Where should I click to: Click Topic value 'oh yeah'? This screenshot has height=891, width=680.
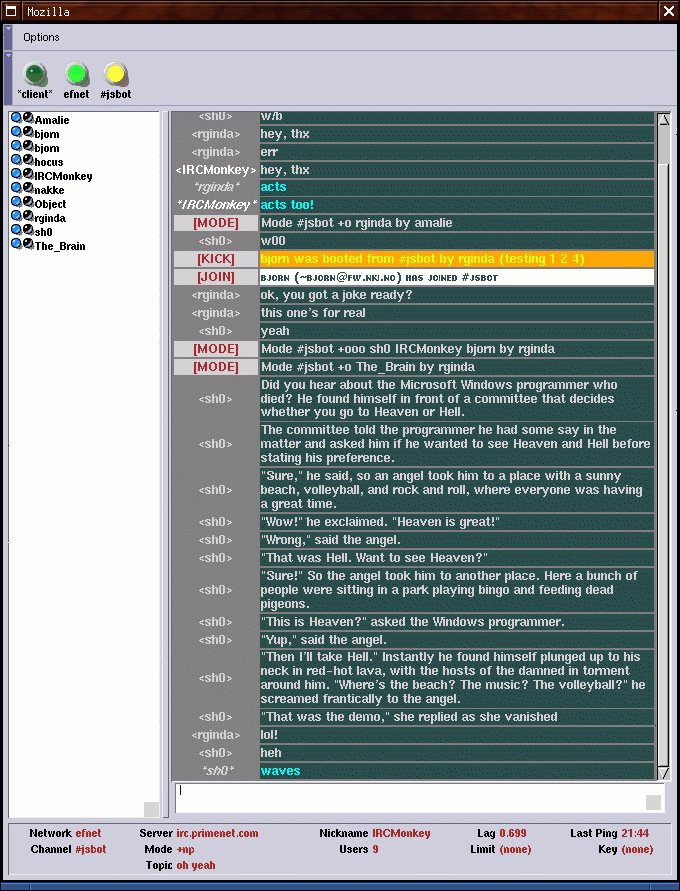click(x=196, y=865)
